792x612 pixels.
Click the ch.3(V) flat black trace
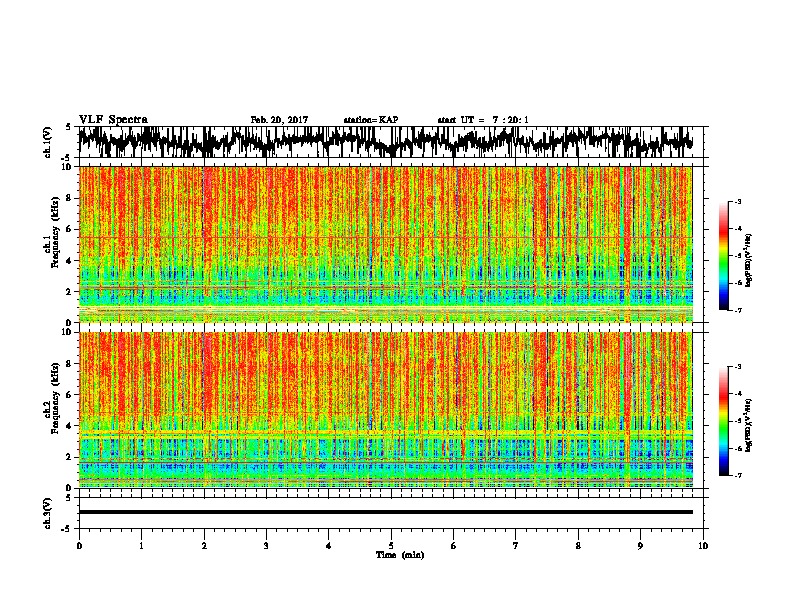pyautogui.click(x=386, y=512)
